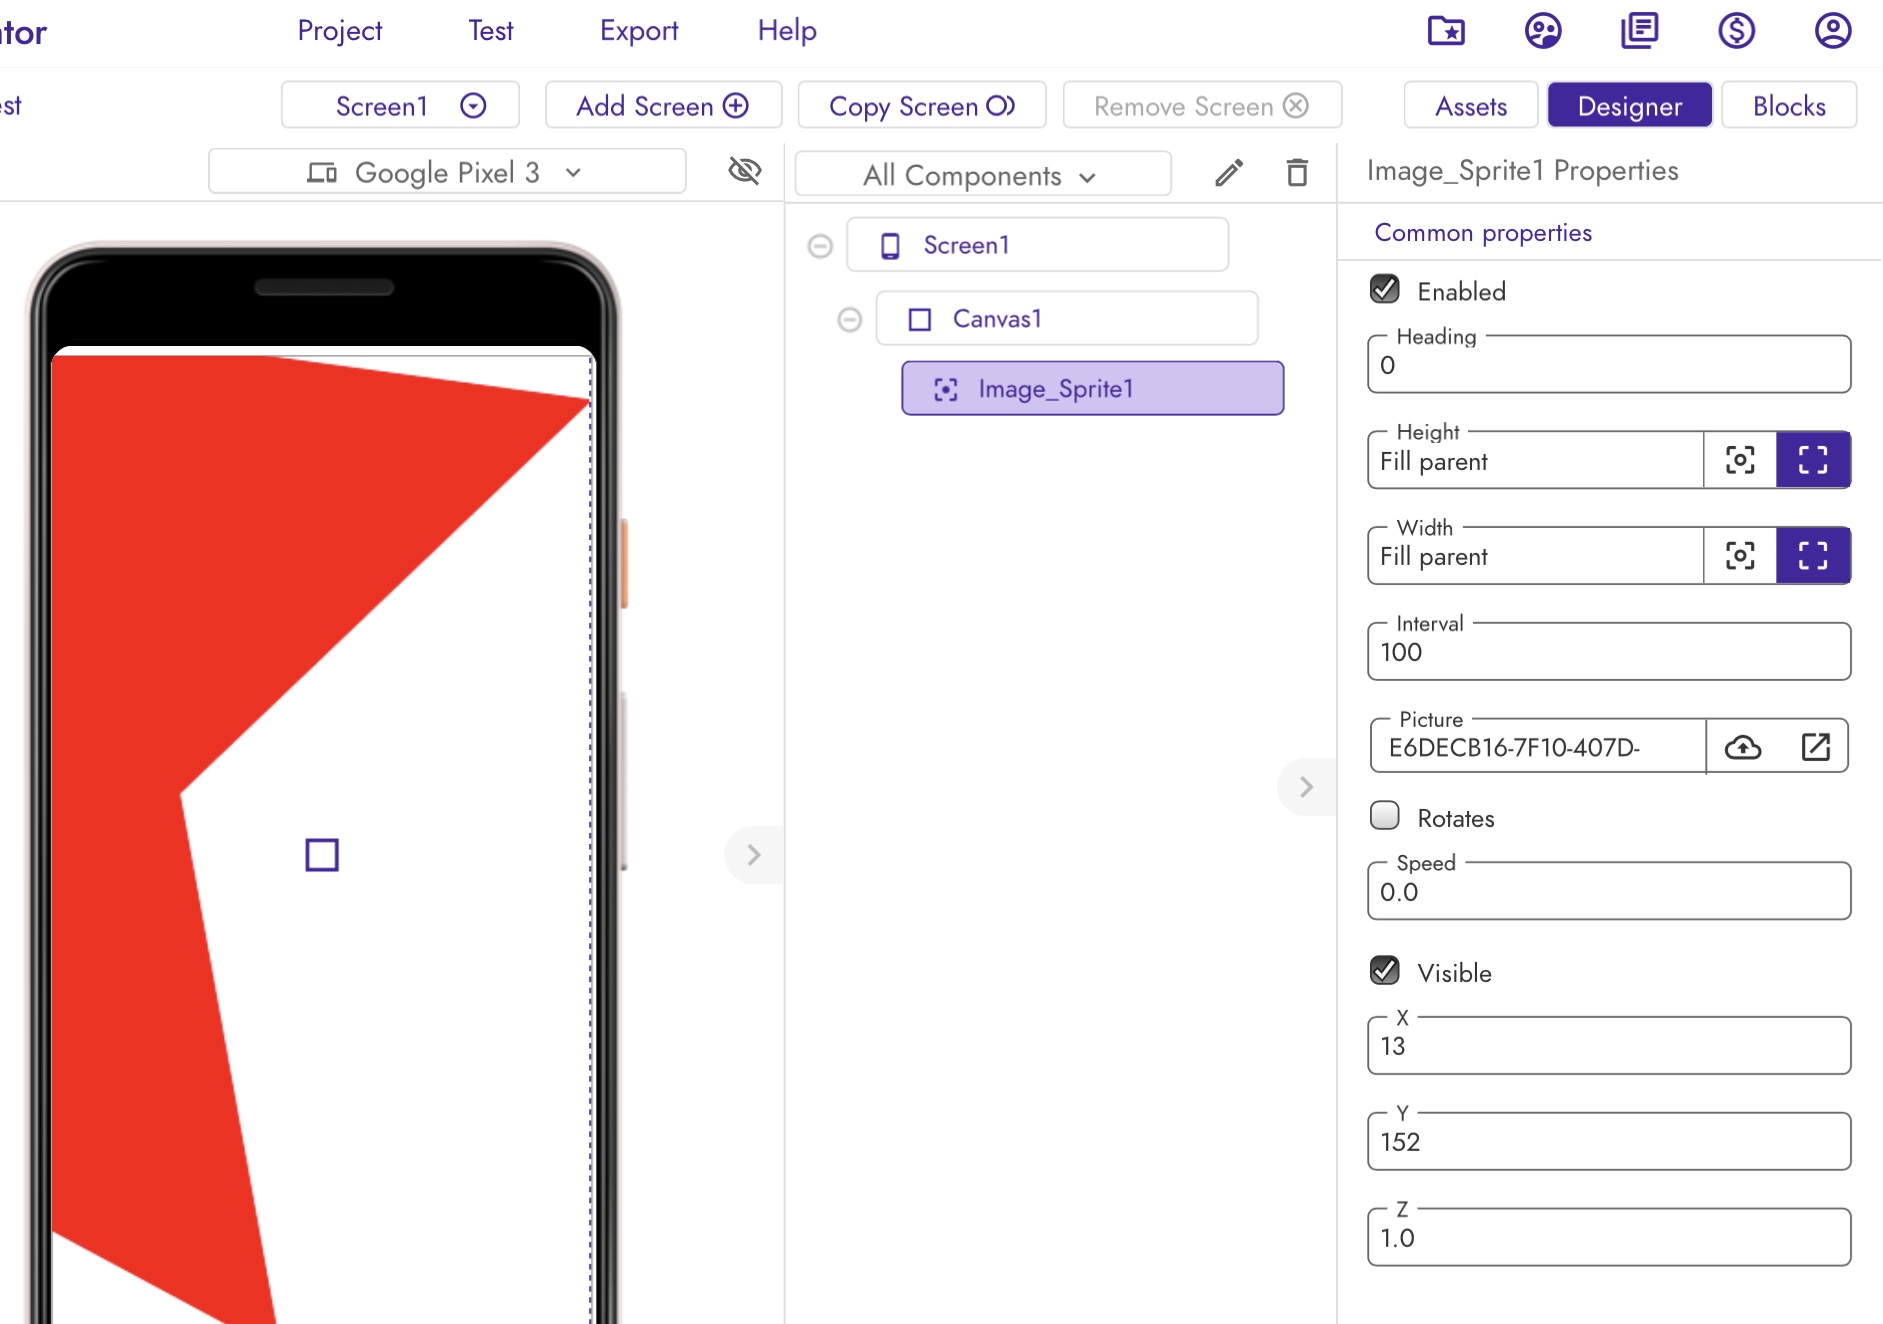Click the Speed input field
Screen dimensions: 1883x1324
(x=1609, y=891)
